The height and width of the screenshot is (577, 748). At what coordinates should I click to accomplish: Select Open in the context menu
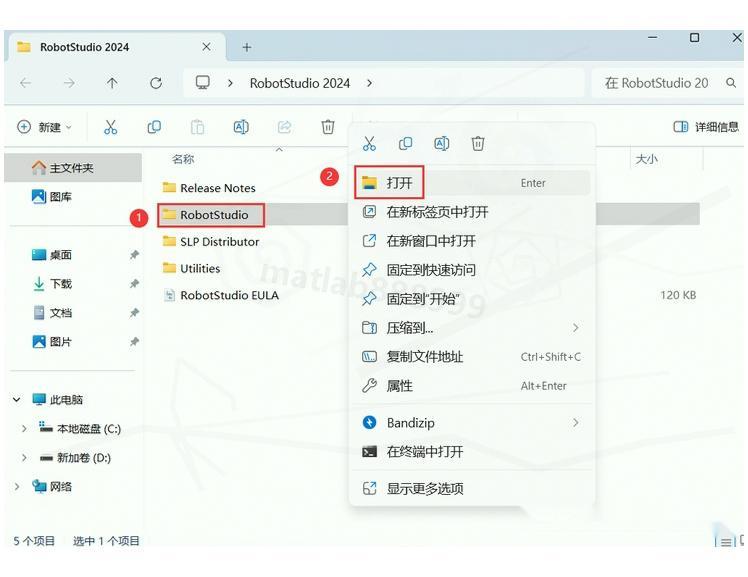[472, 183]
